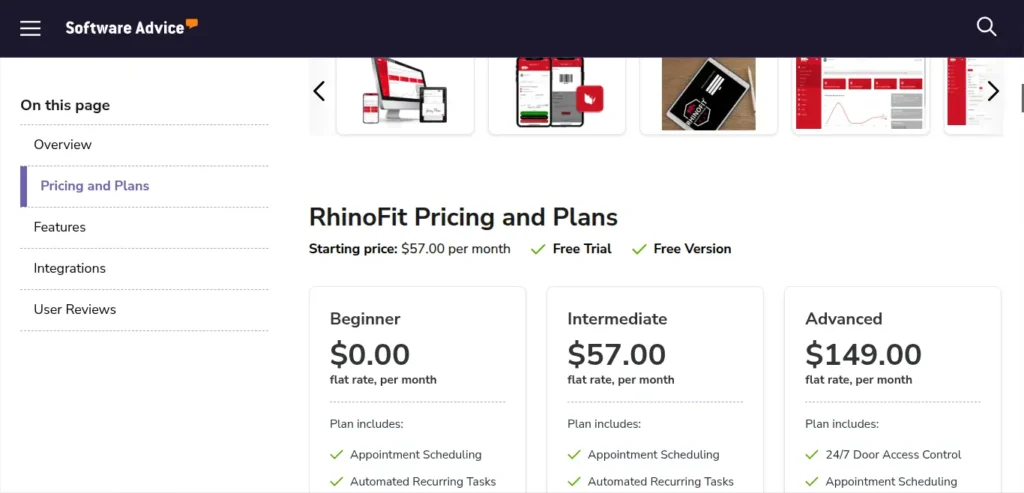Screen dimensions: 1024x493
Task: View the mobile phones barcode screenshot
Action: (x=557, y=94)
